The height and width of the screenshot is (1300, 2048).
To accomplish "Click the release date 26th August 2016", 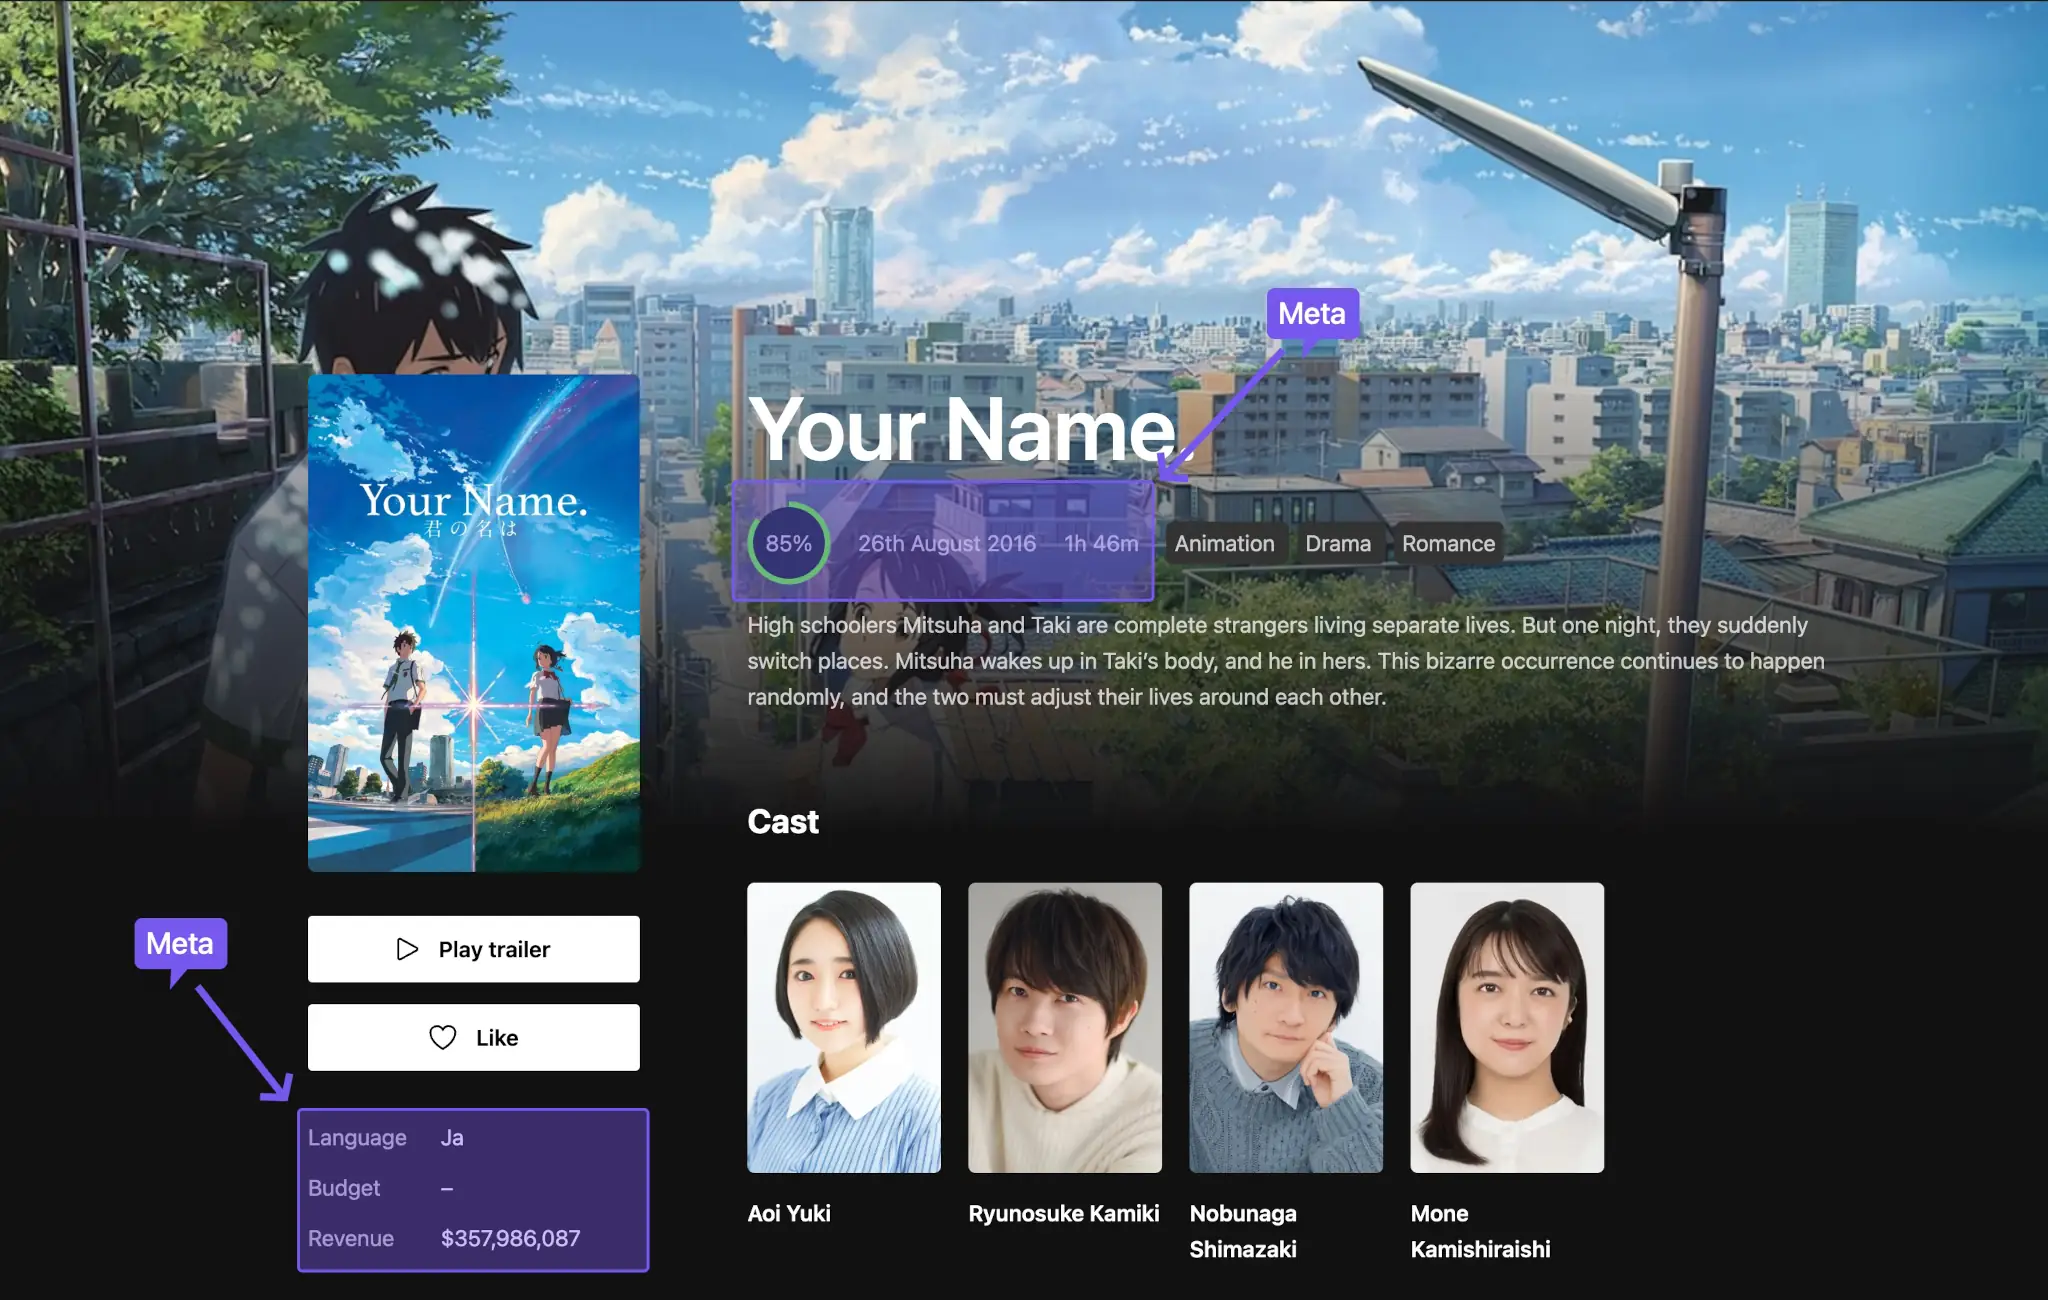I will point(947,543).
